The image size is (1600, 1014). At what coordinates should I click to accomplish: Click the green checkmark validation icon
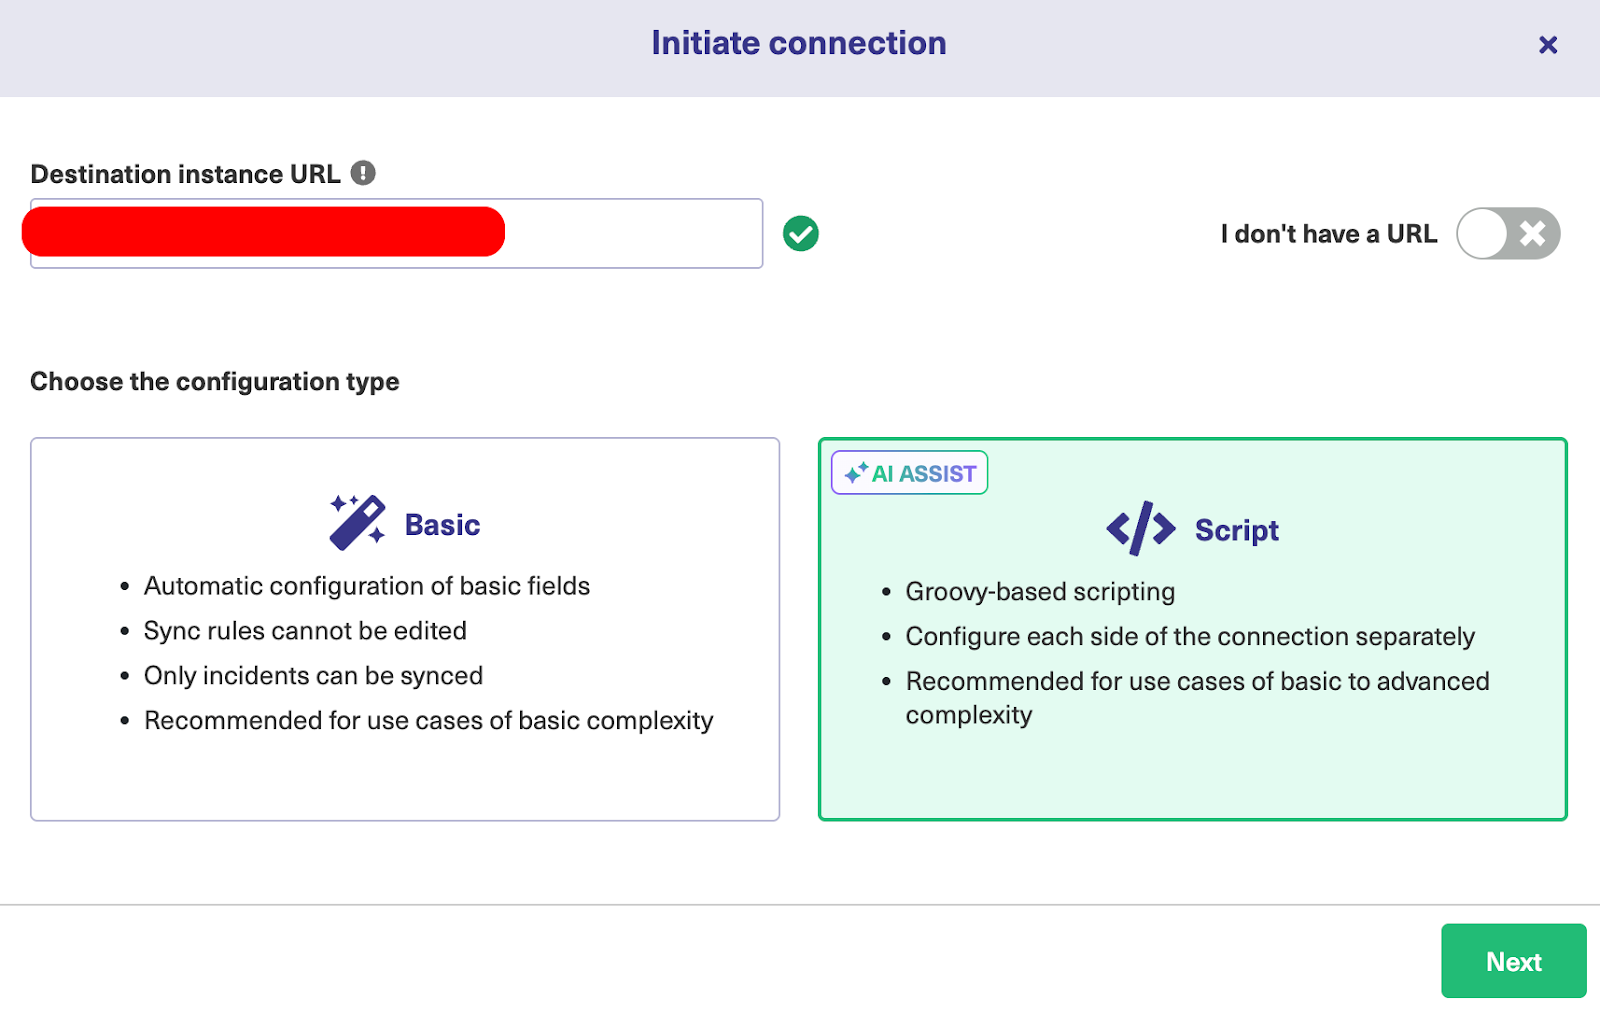pos(800,234)
